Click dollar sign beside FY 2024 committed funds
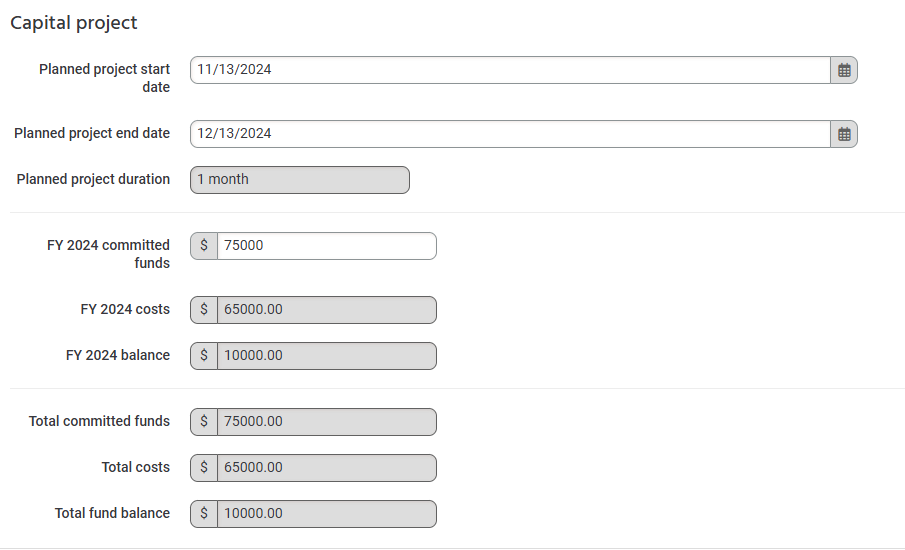Image resolution: width=905 pixels, height=550 pixels. (x=204, y=246)
